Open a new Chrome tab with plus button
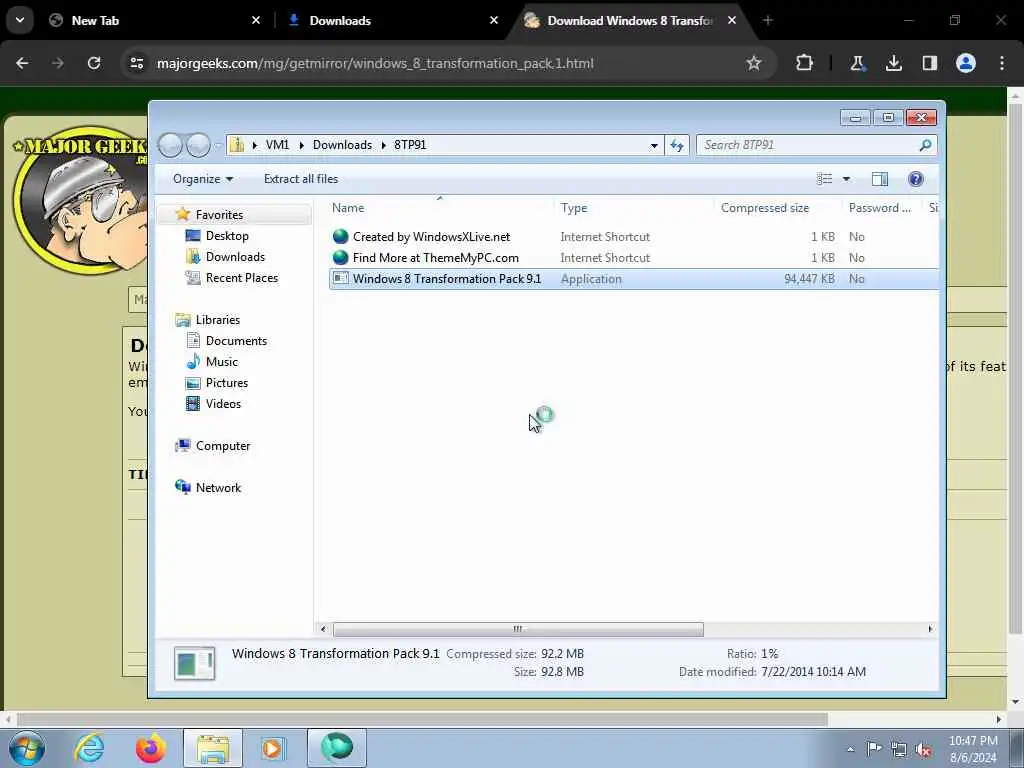Image resolution: width=1024 pixels, height=768 pixels. (768, 20)
